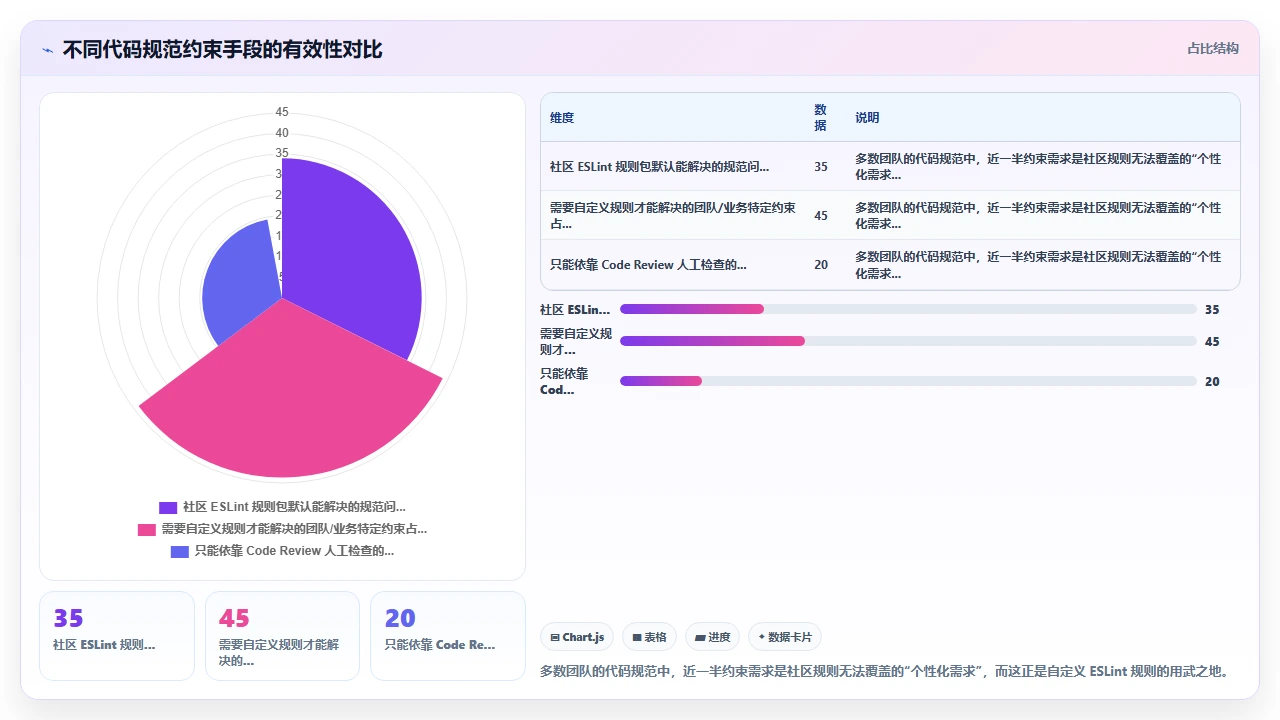Screen dimensions: 1280x720
Task: Click the icon inside the 进度 tag
Action: pyautogui.click(x=700, y=637)
